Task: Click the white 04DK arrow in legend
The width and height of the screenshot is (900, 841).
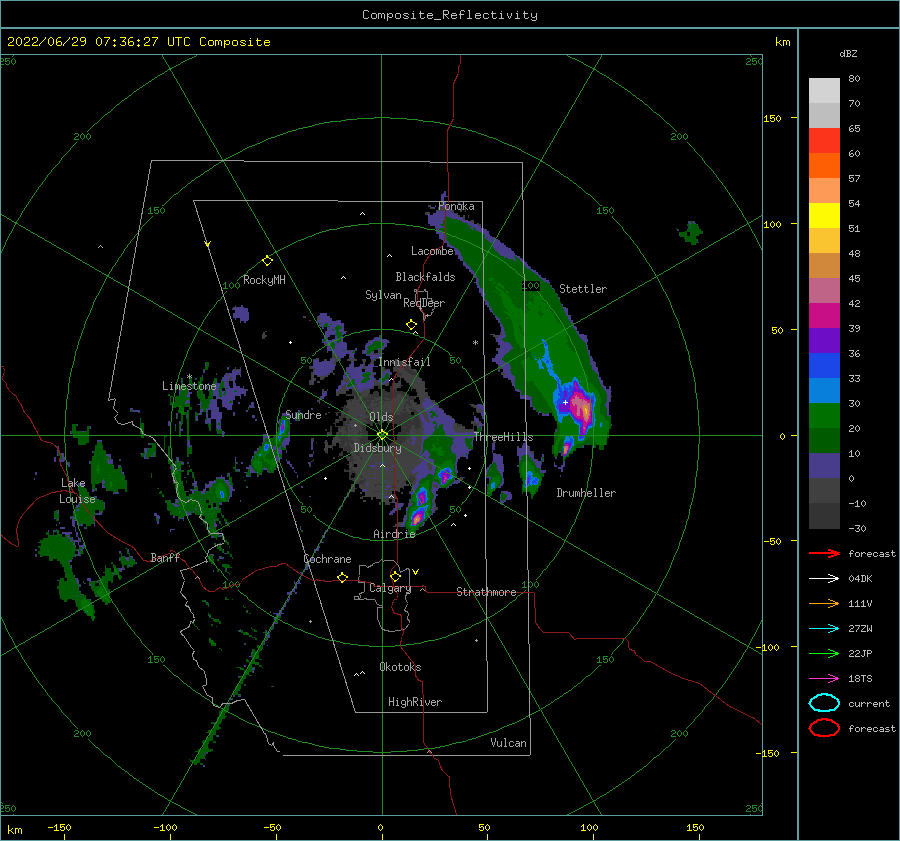Action: 824,578
